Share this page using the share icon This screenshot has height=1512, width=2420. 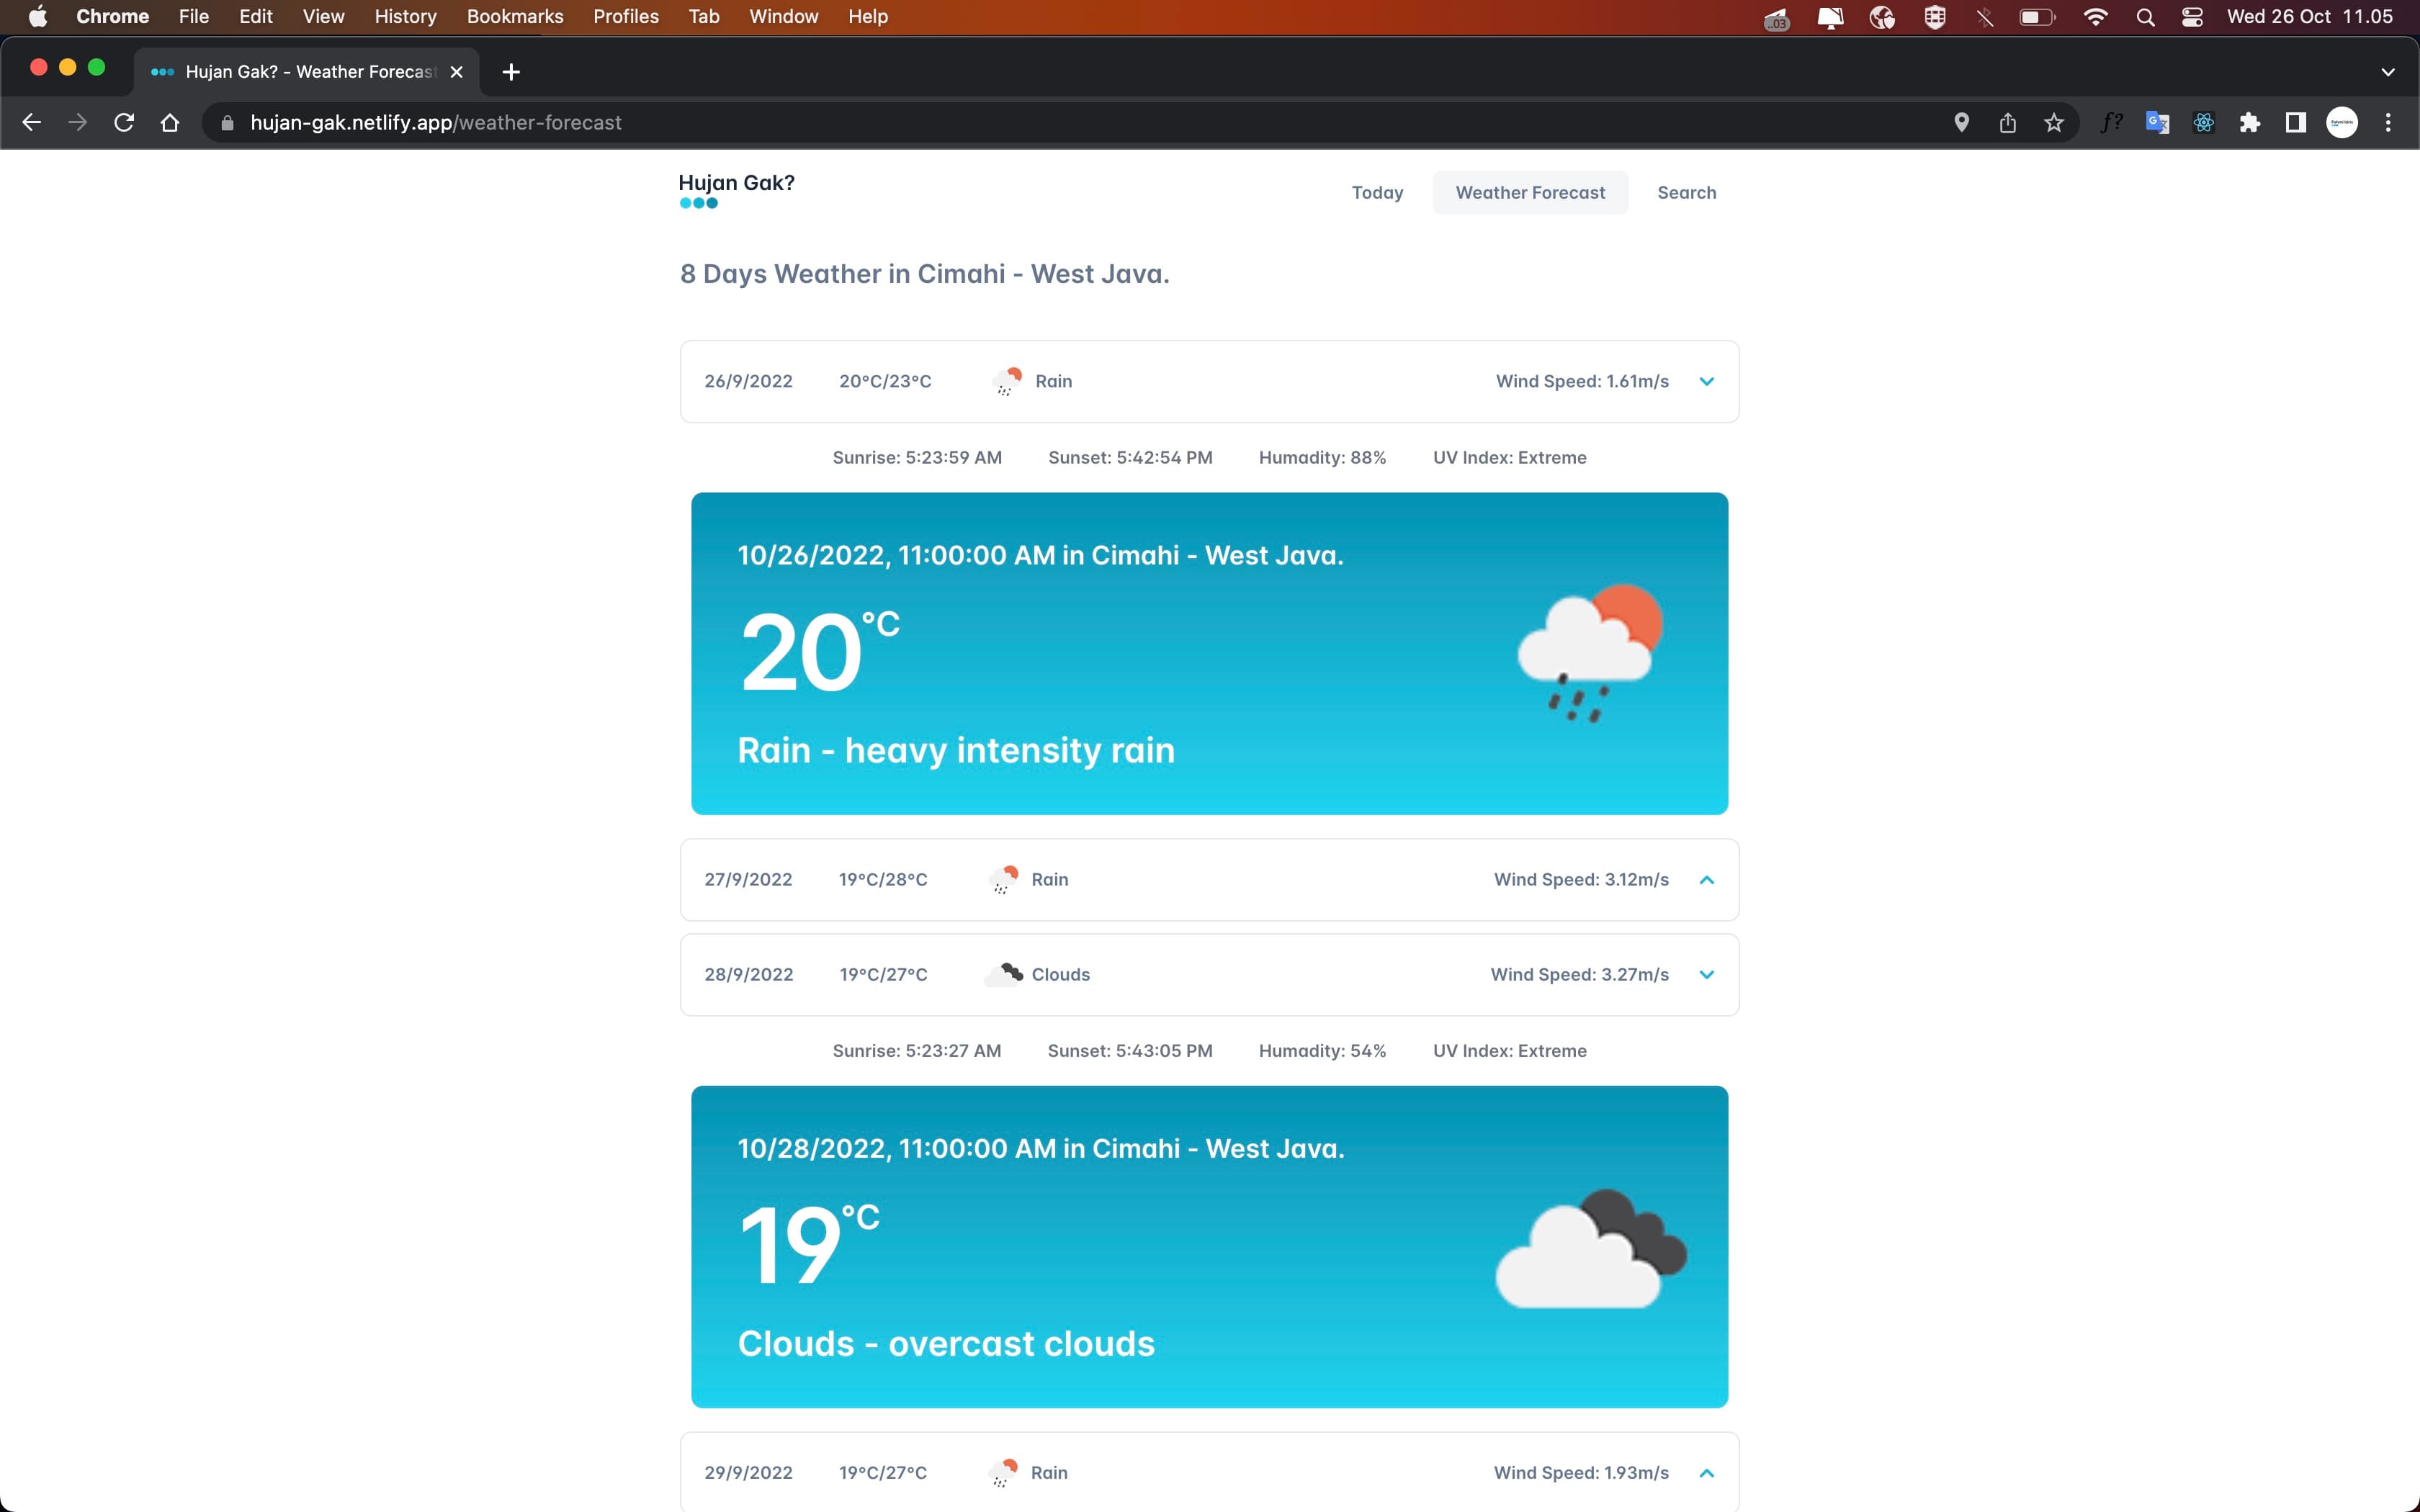pyautogui.click(x=2007, y=122)
